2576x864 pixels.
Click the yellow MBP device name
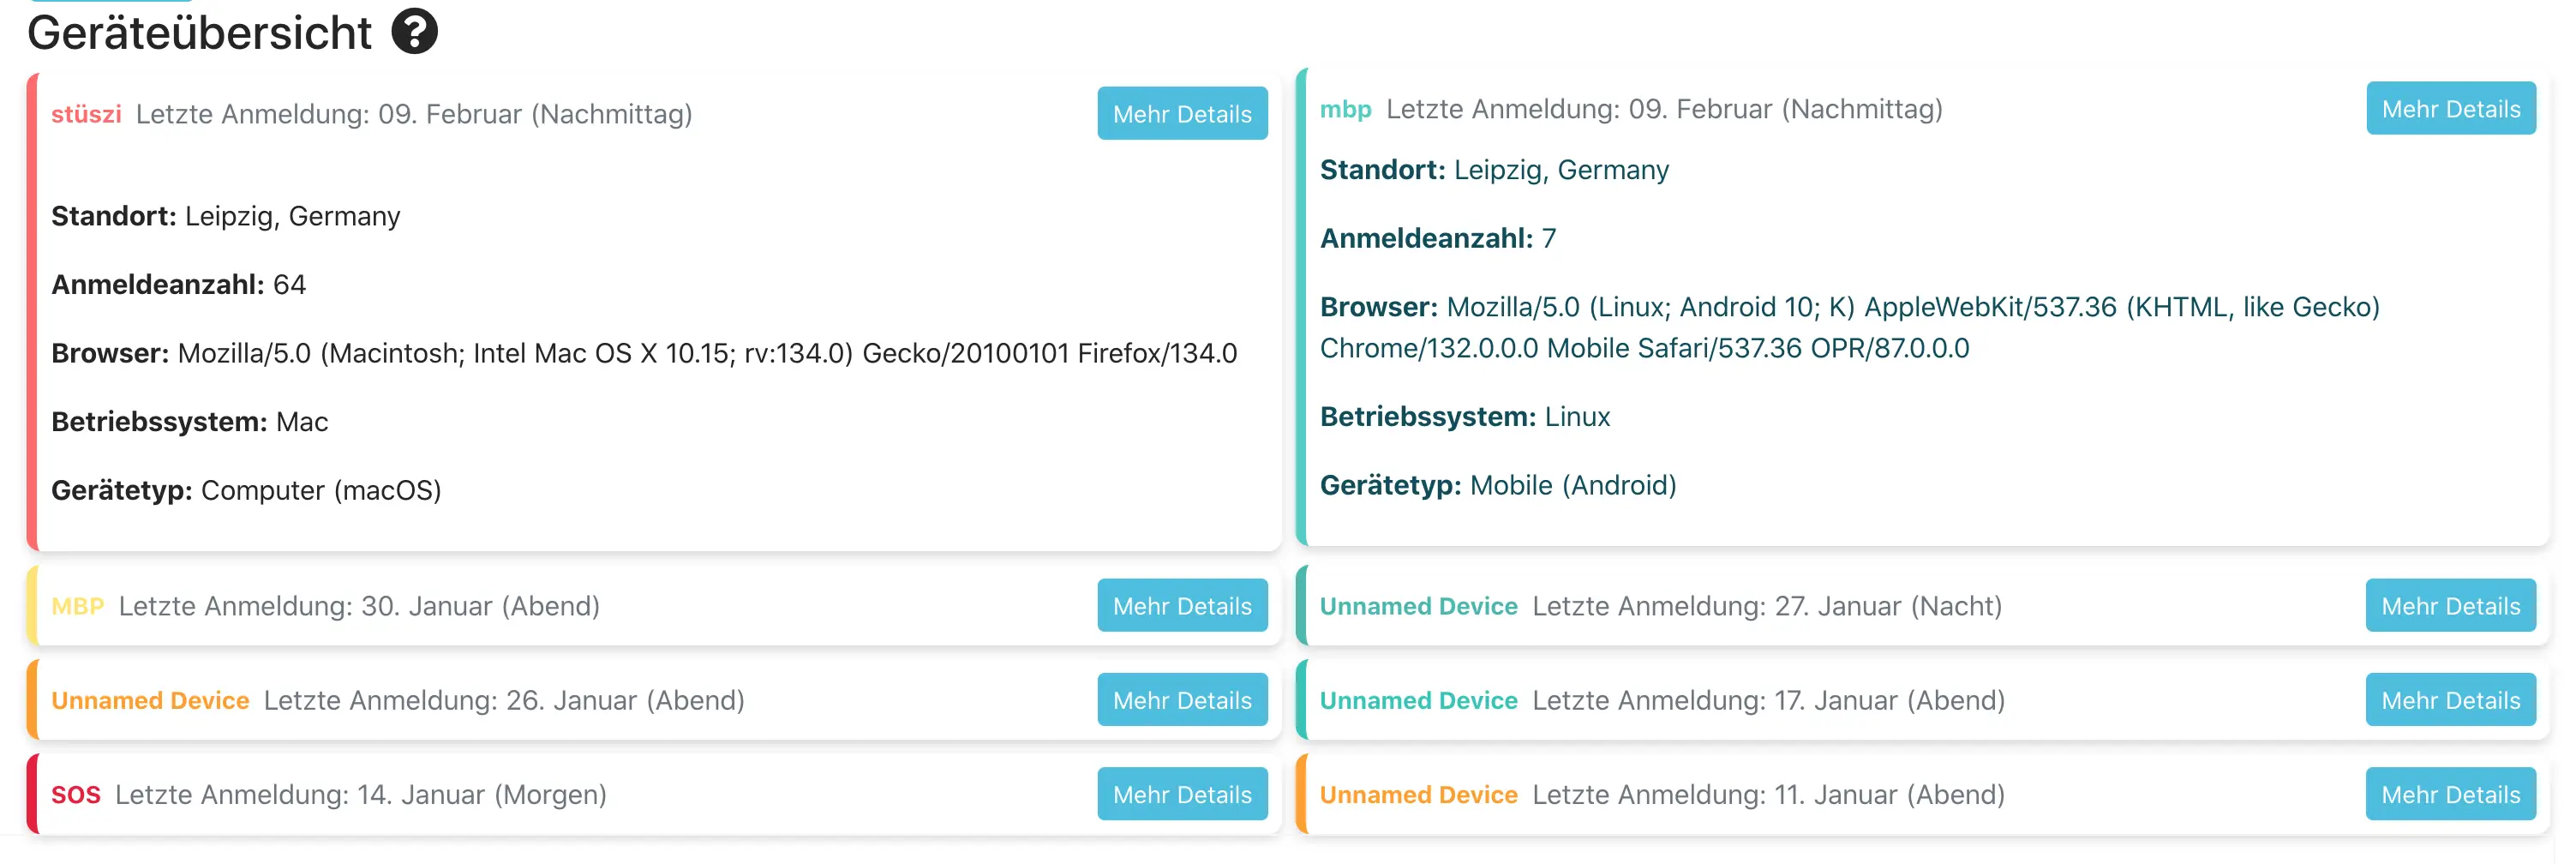(x=77, y=607)
